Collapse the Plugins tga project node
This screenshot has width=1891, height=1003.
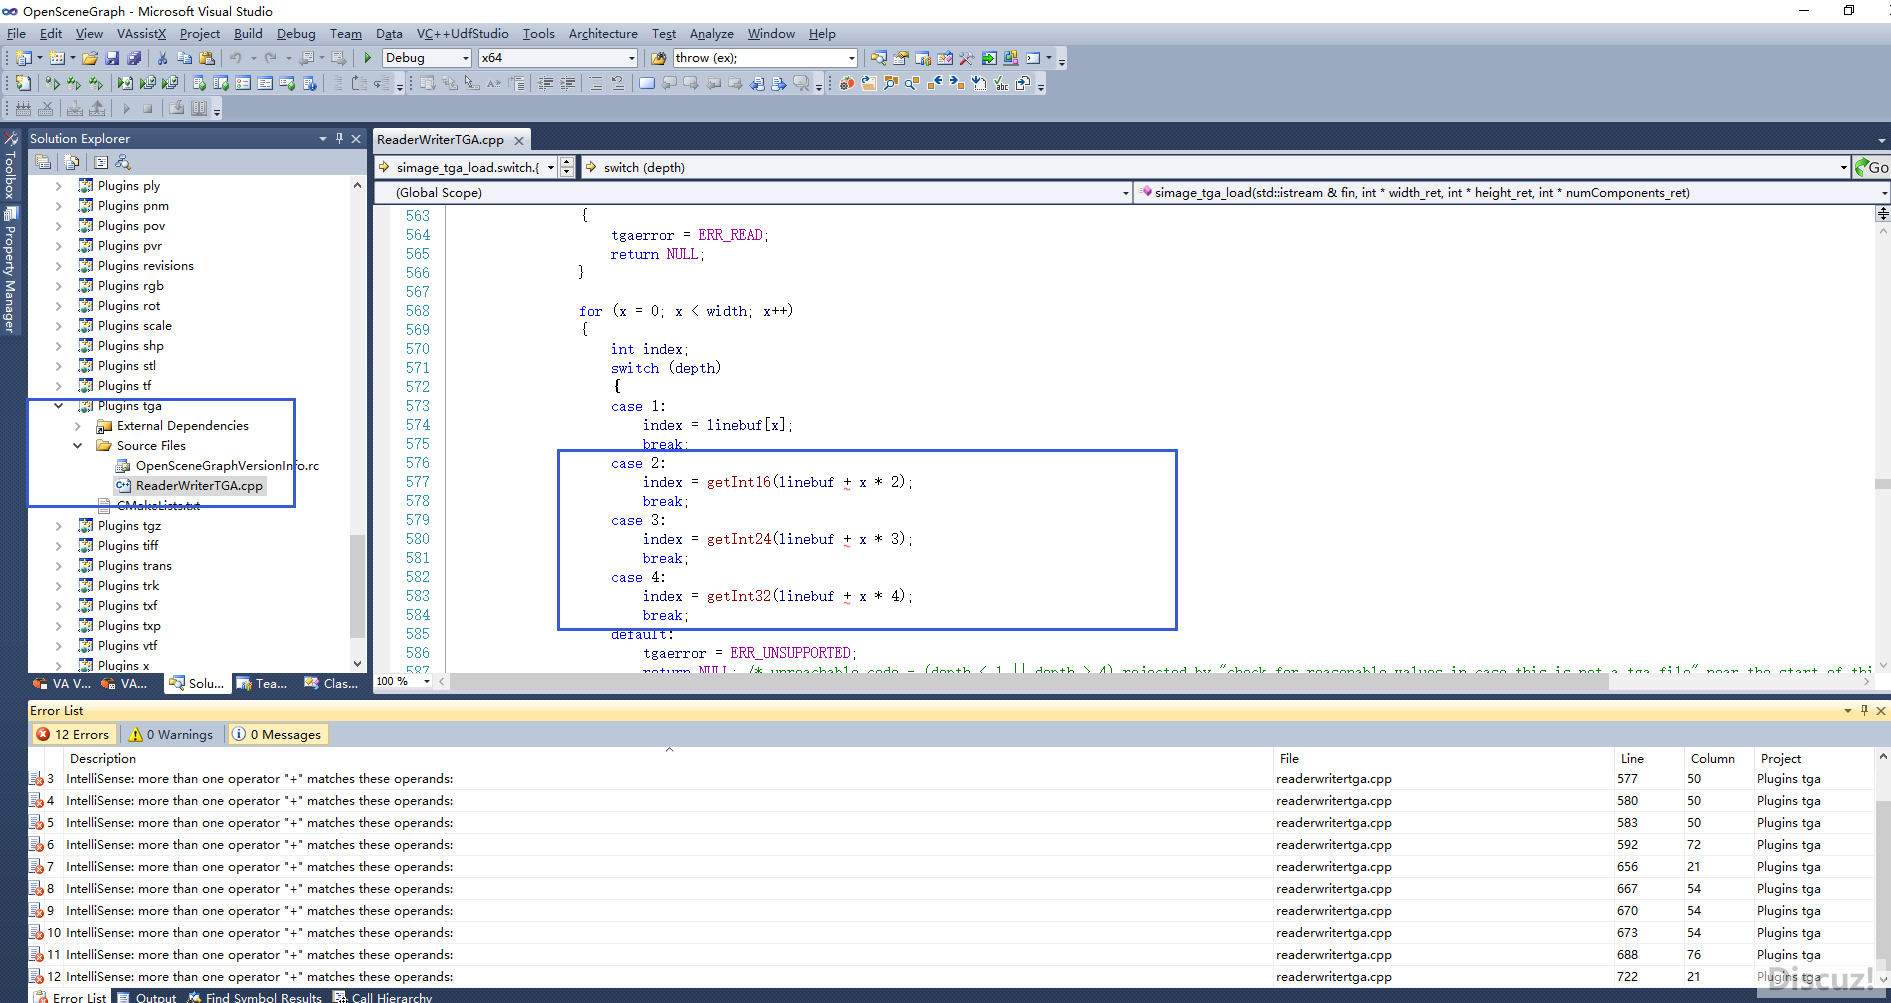pyautogui.click(x=58, y=406)
